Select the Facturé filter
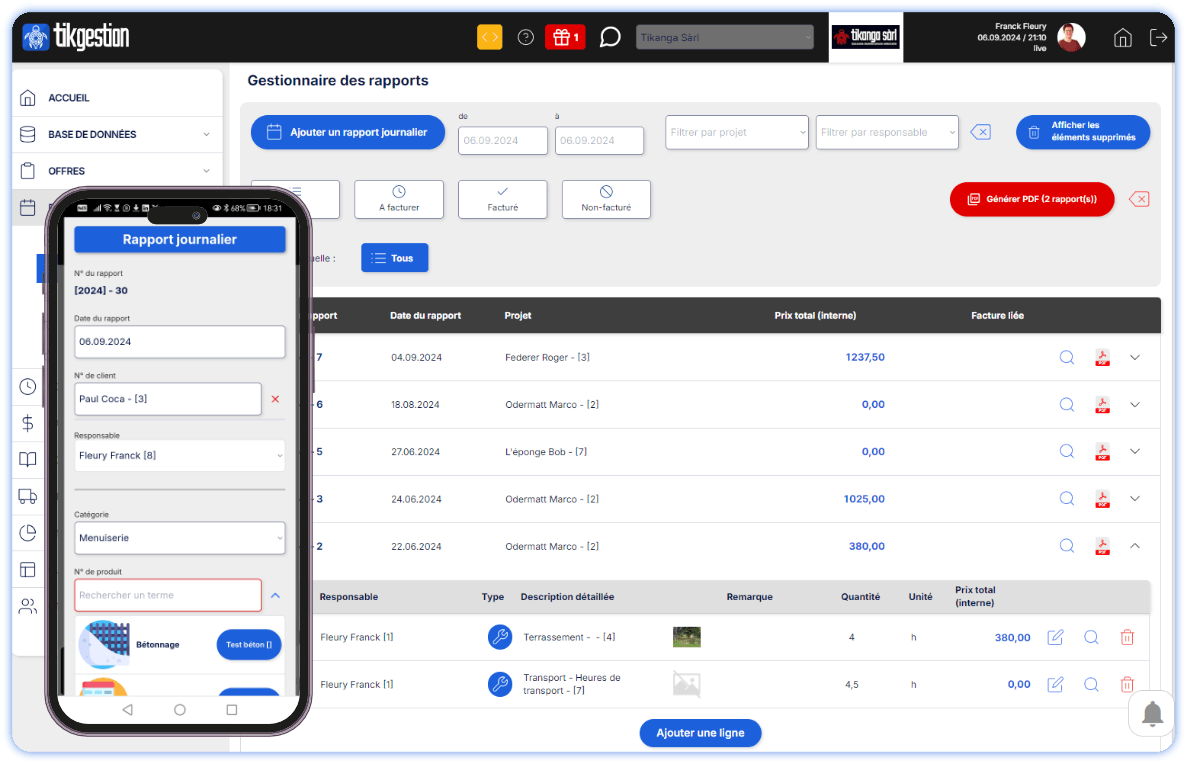 tap(502, 199)
